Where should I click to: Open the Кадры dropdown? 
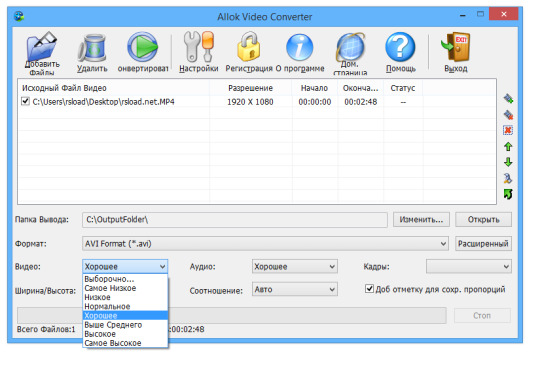[x=468, y=267]
